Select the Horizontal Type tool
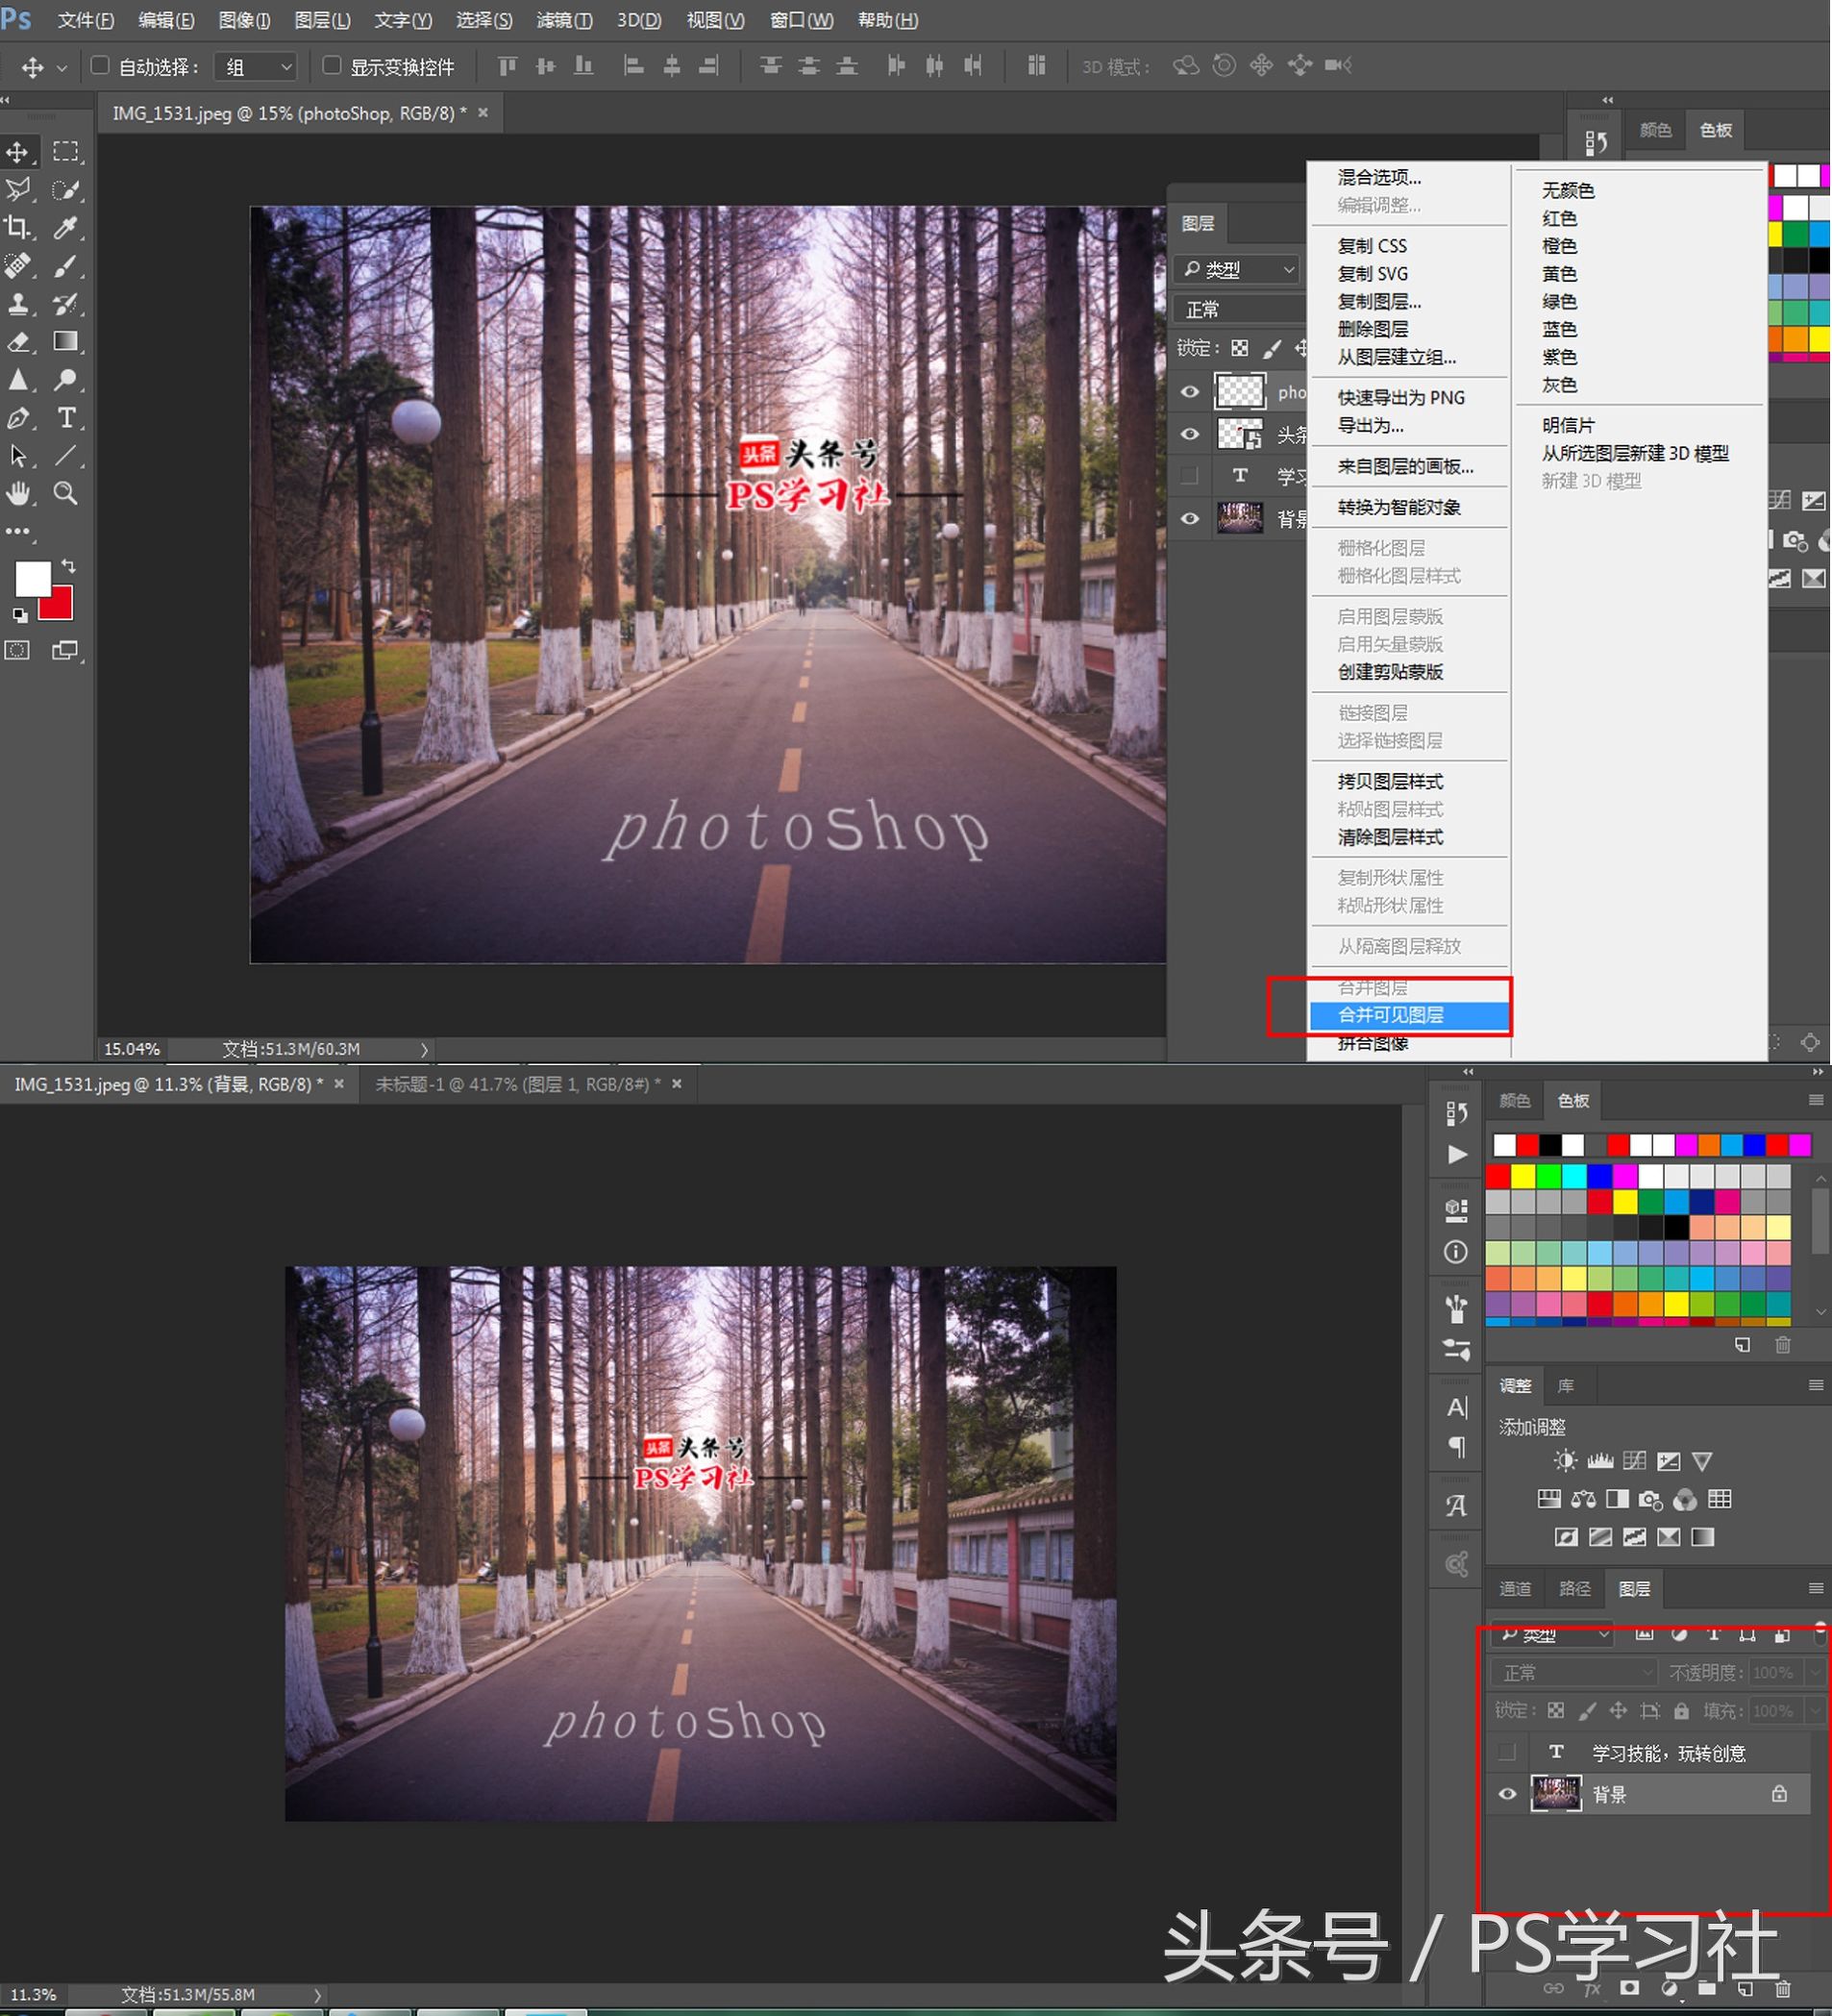 (66, 418)
